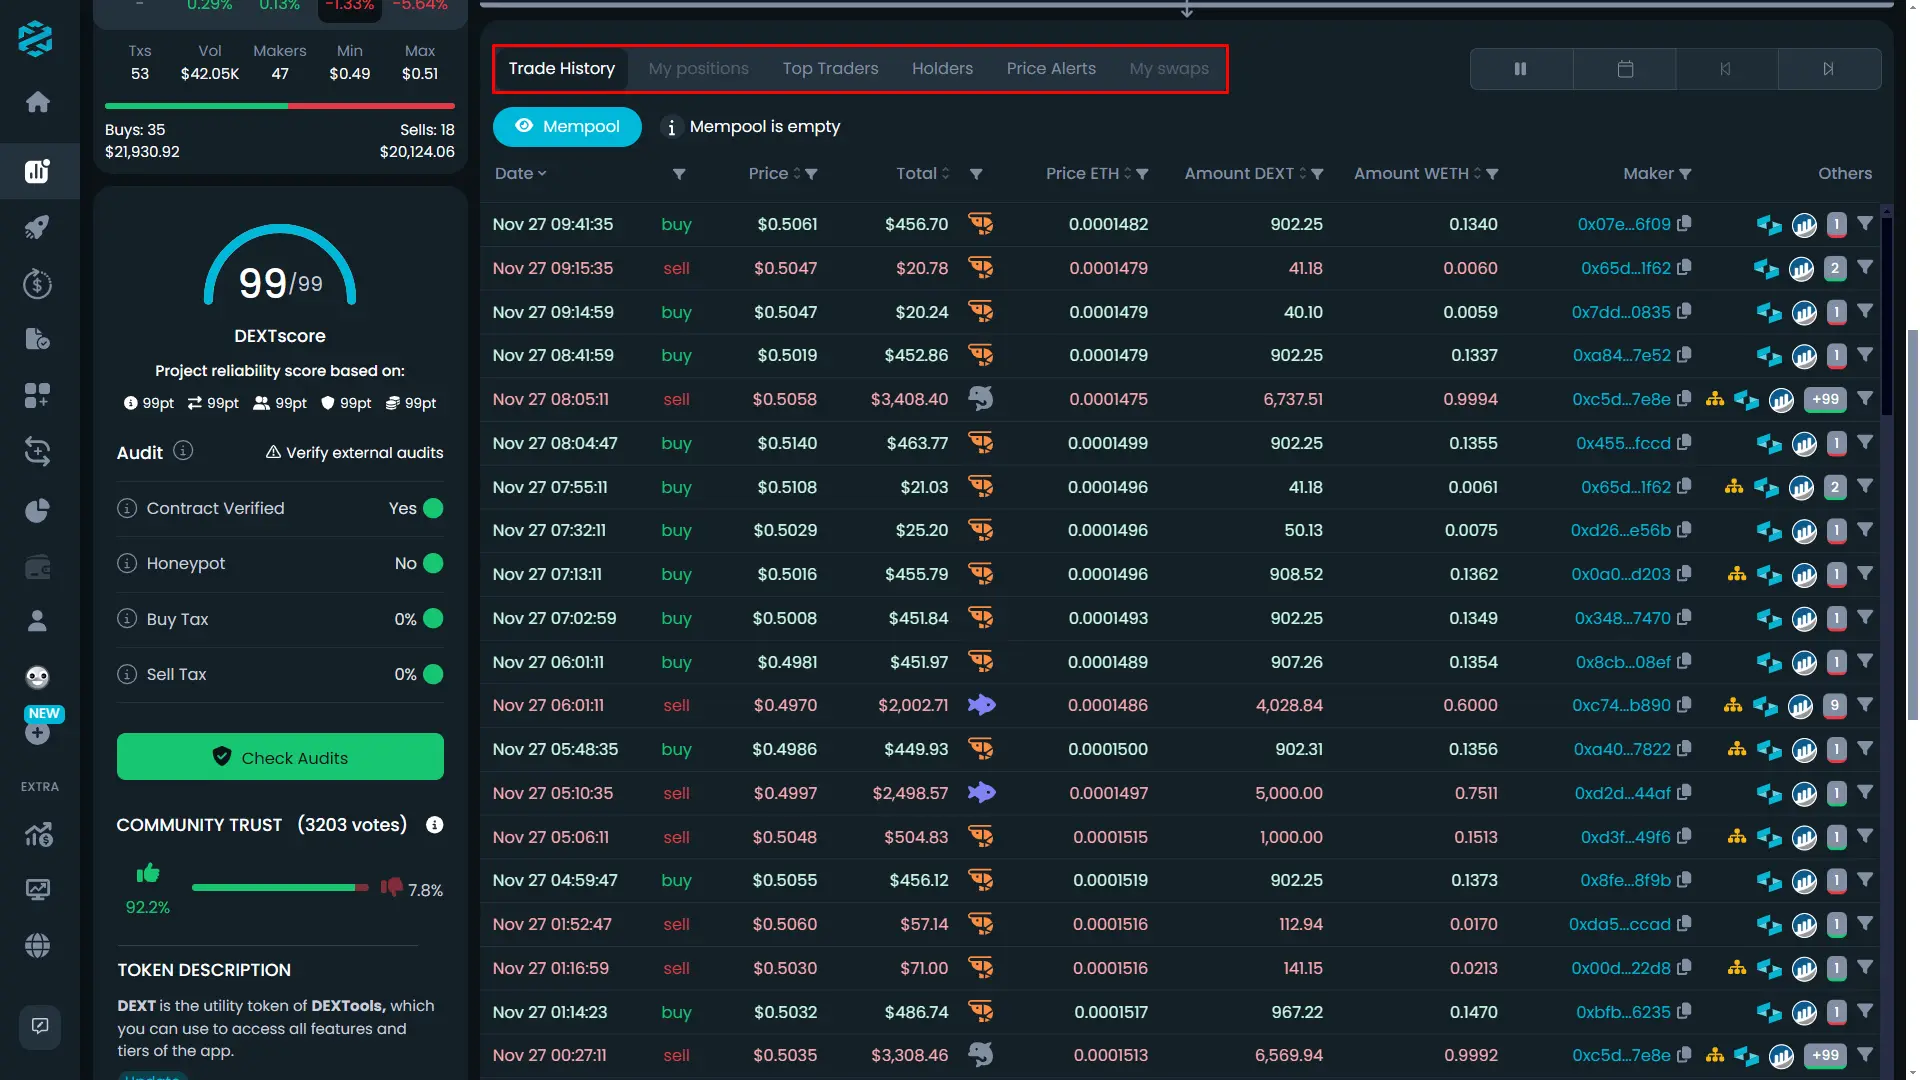Click the Check Audits button
Screen dimensions: 1920x1080
coord(280,757)
